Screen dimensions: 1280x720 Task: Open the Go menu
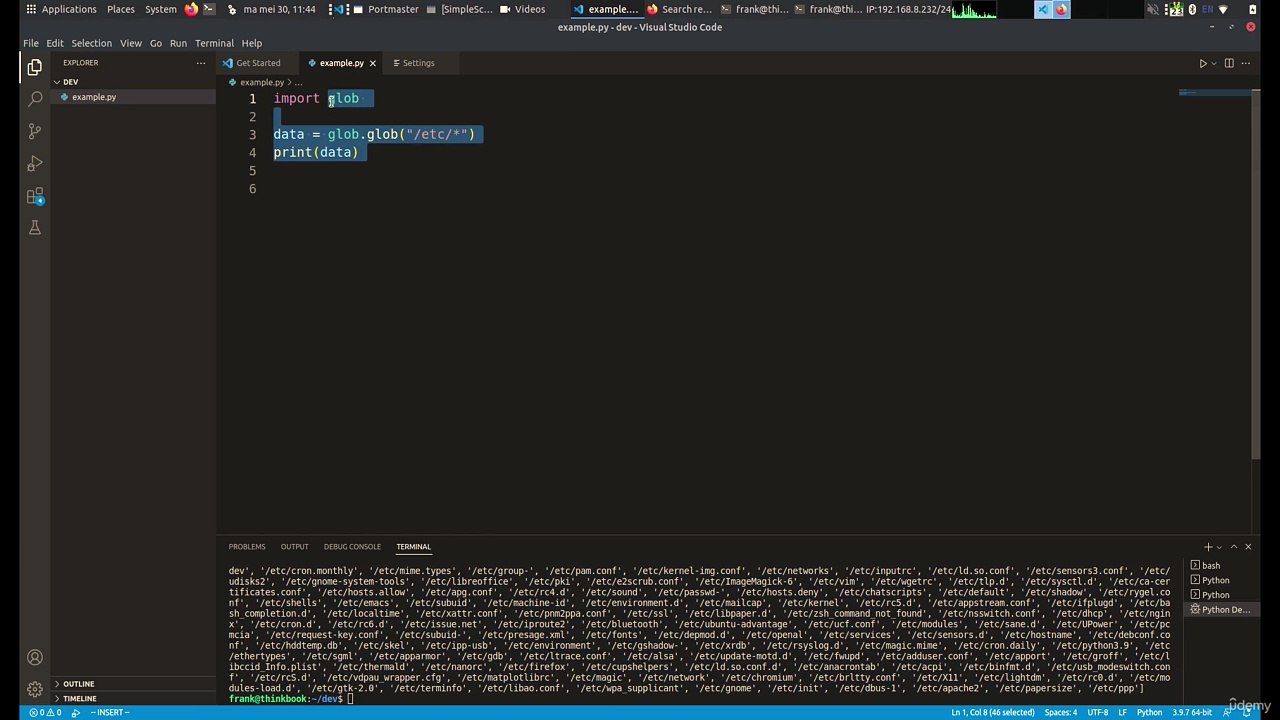(156, 43)
